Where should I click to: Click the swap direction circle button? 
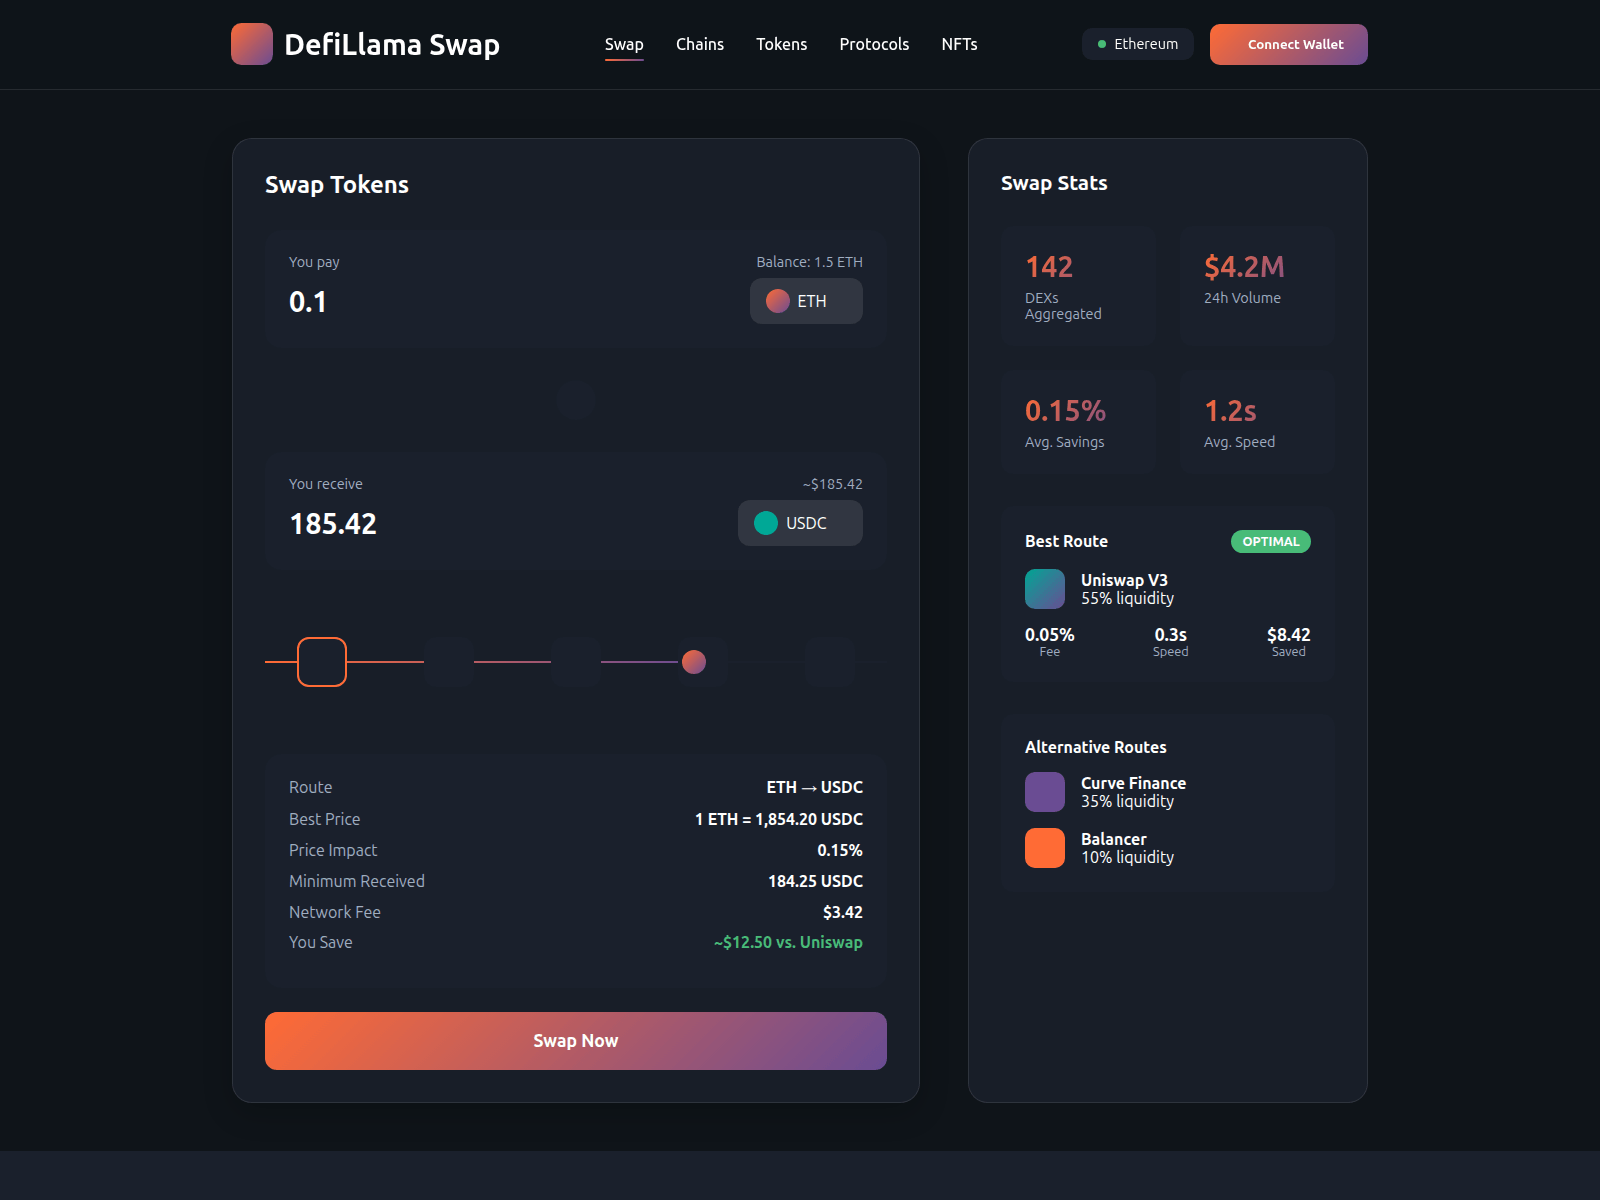pyautogui.click(x=576, y=400)
